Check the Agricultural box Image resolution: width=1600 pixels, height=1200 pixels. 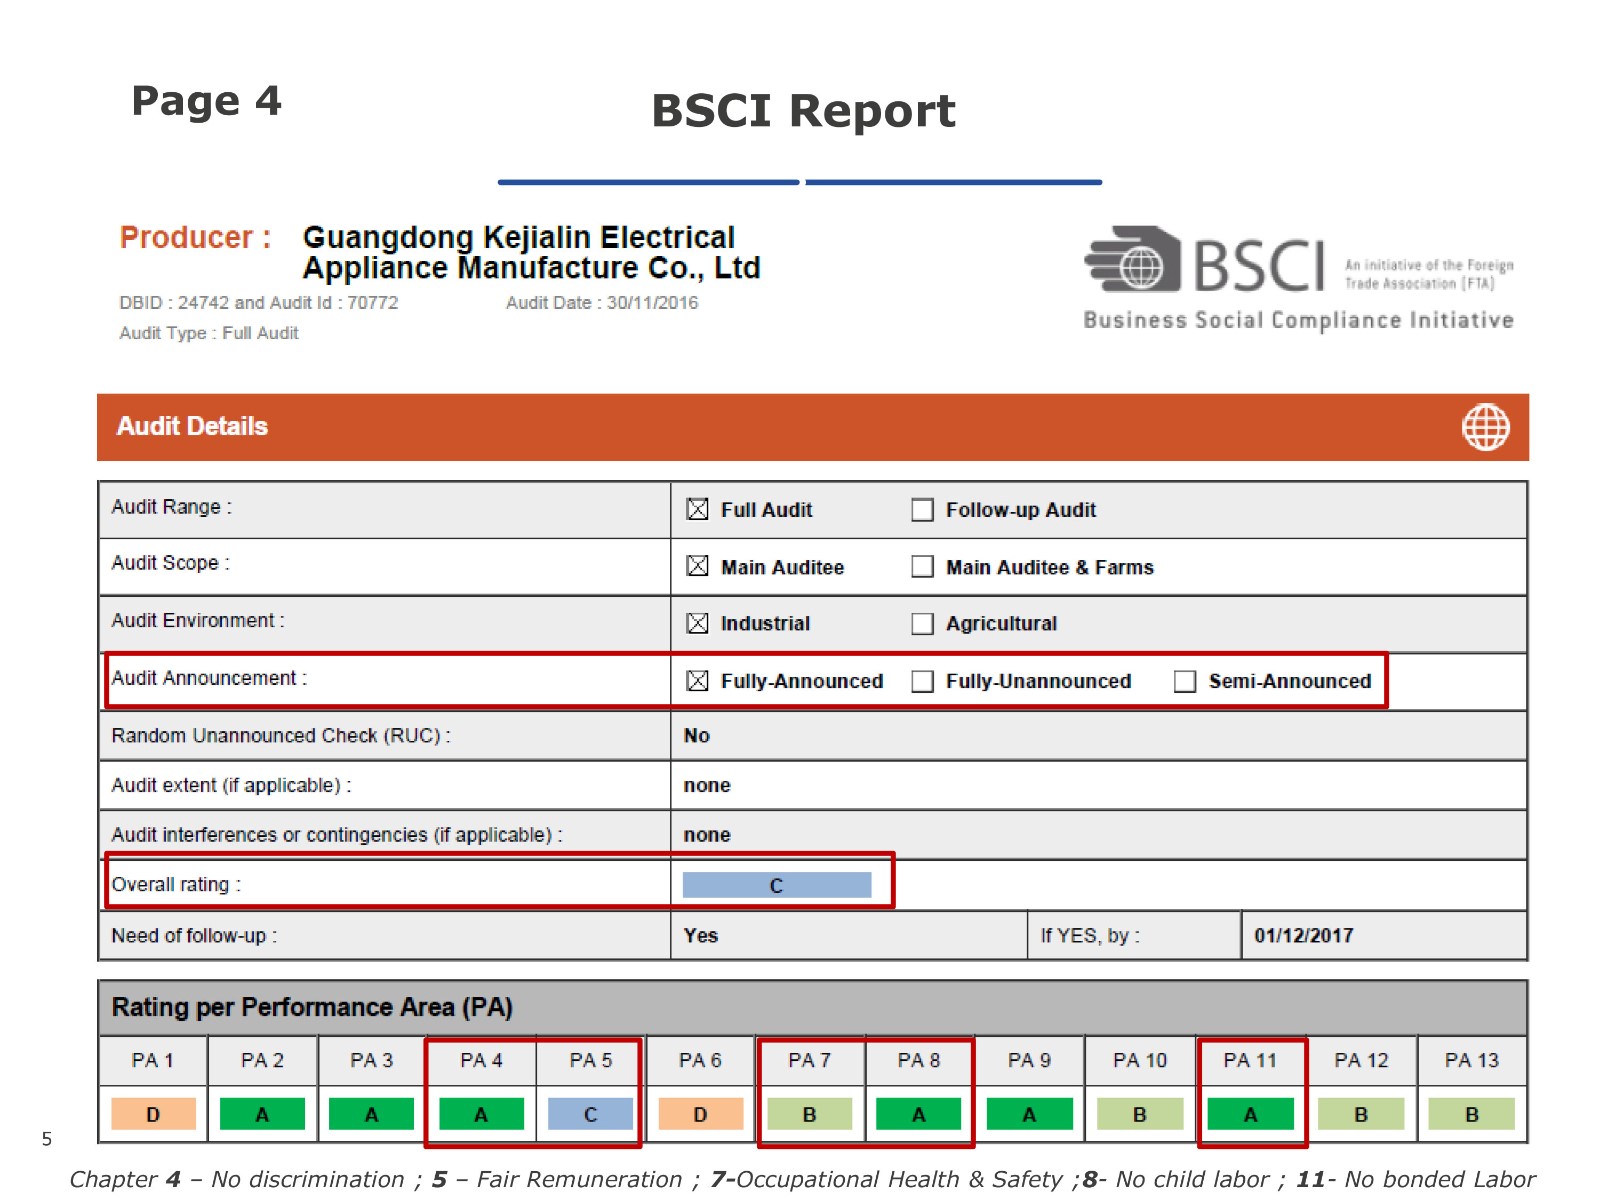tap(922, 624)
